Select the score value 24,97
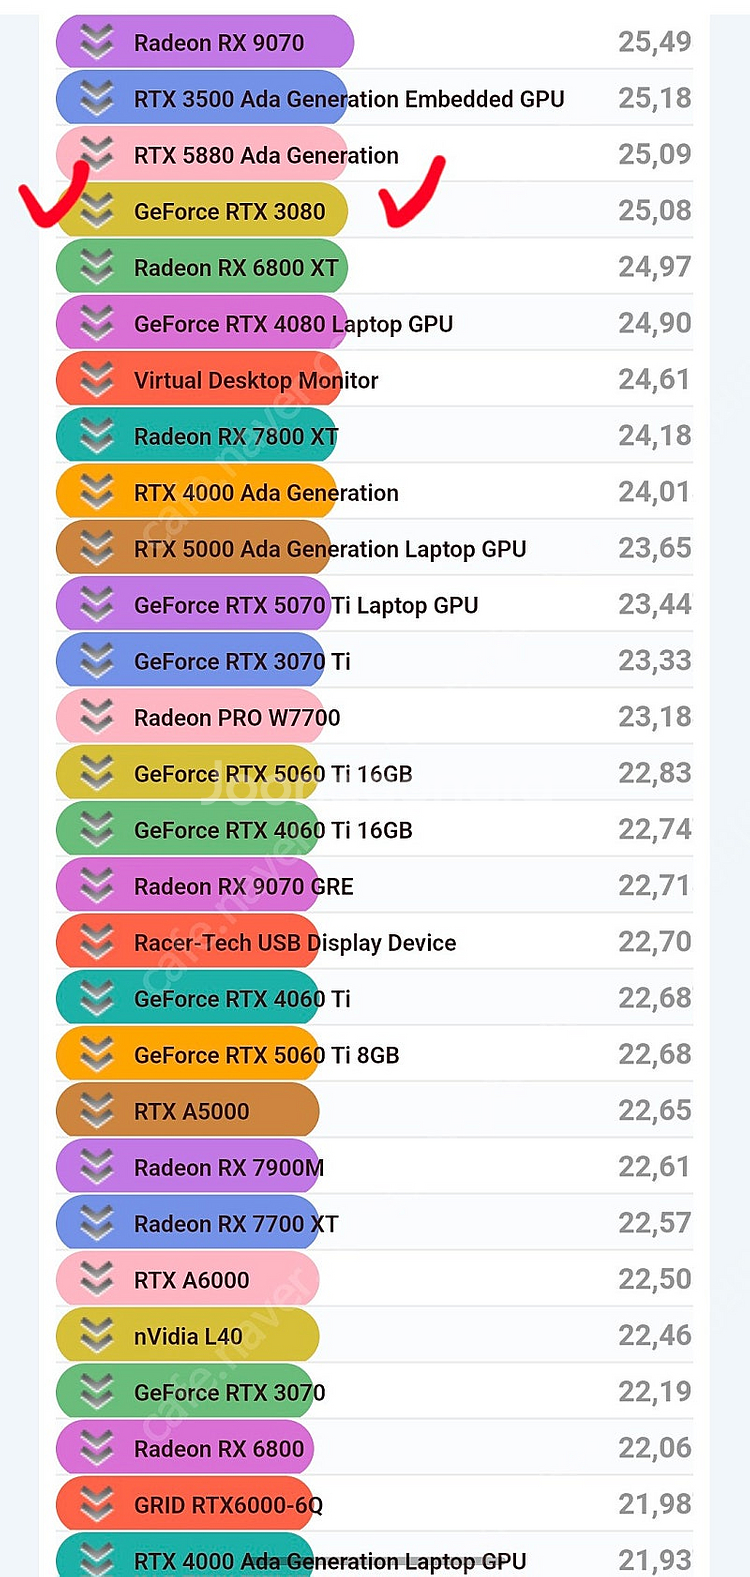Screen dimensions: 750x1577 (x=655, y=267)
